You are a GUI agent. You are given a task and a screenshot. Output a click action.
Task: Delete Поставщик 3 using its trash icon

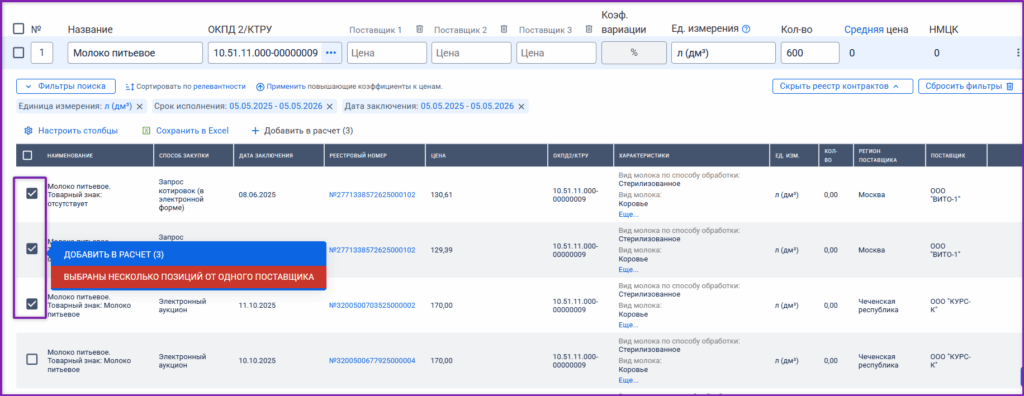[588, 29]
